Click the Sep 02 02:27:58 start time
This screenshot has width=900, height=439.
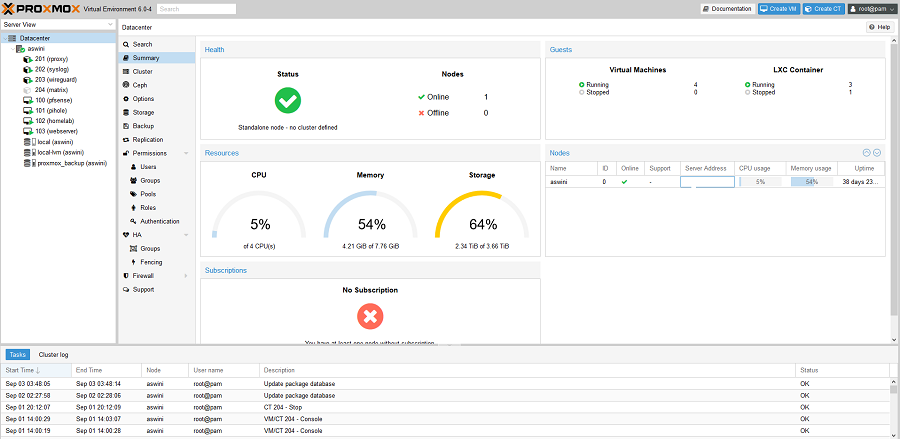[28, 396]
